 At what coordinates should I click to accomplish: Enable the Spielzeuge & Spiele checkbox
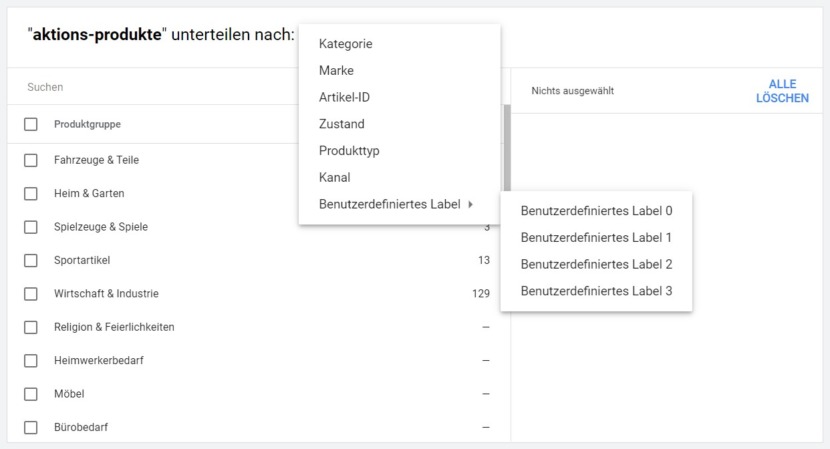tap(31, 227)
